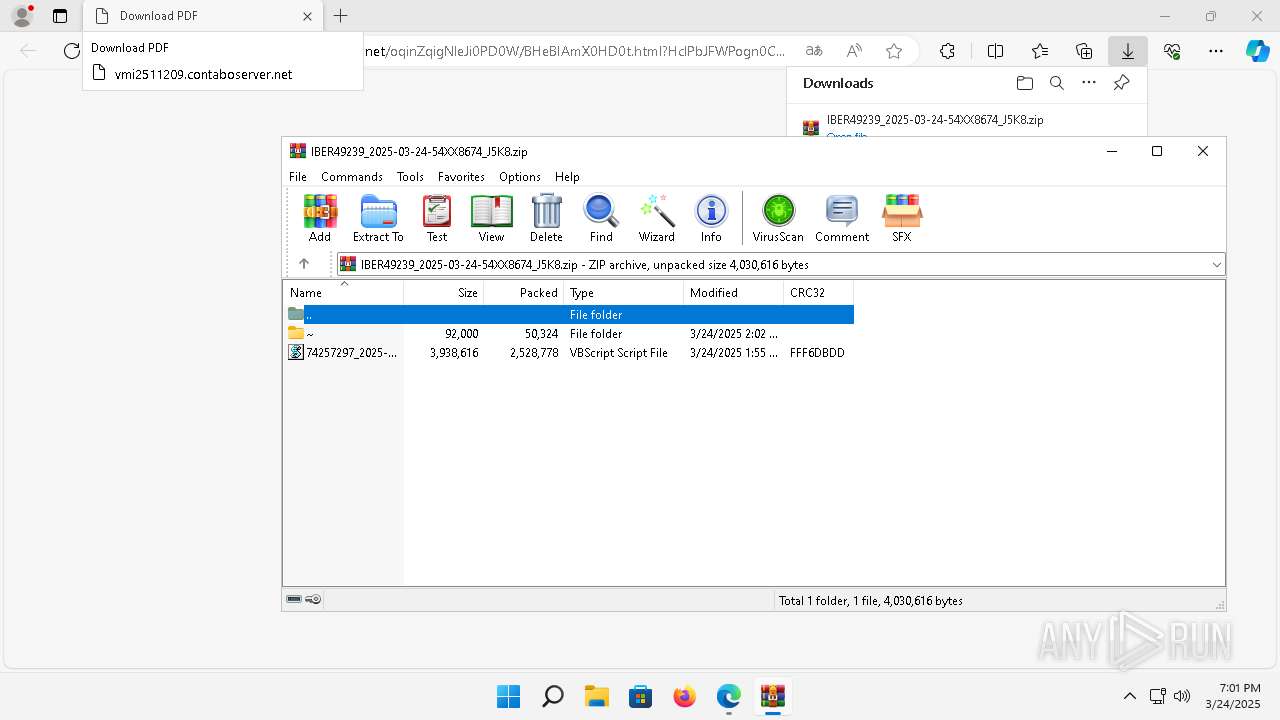Open the Comment tool

pos(842,218)
